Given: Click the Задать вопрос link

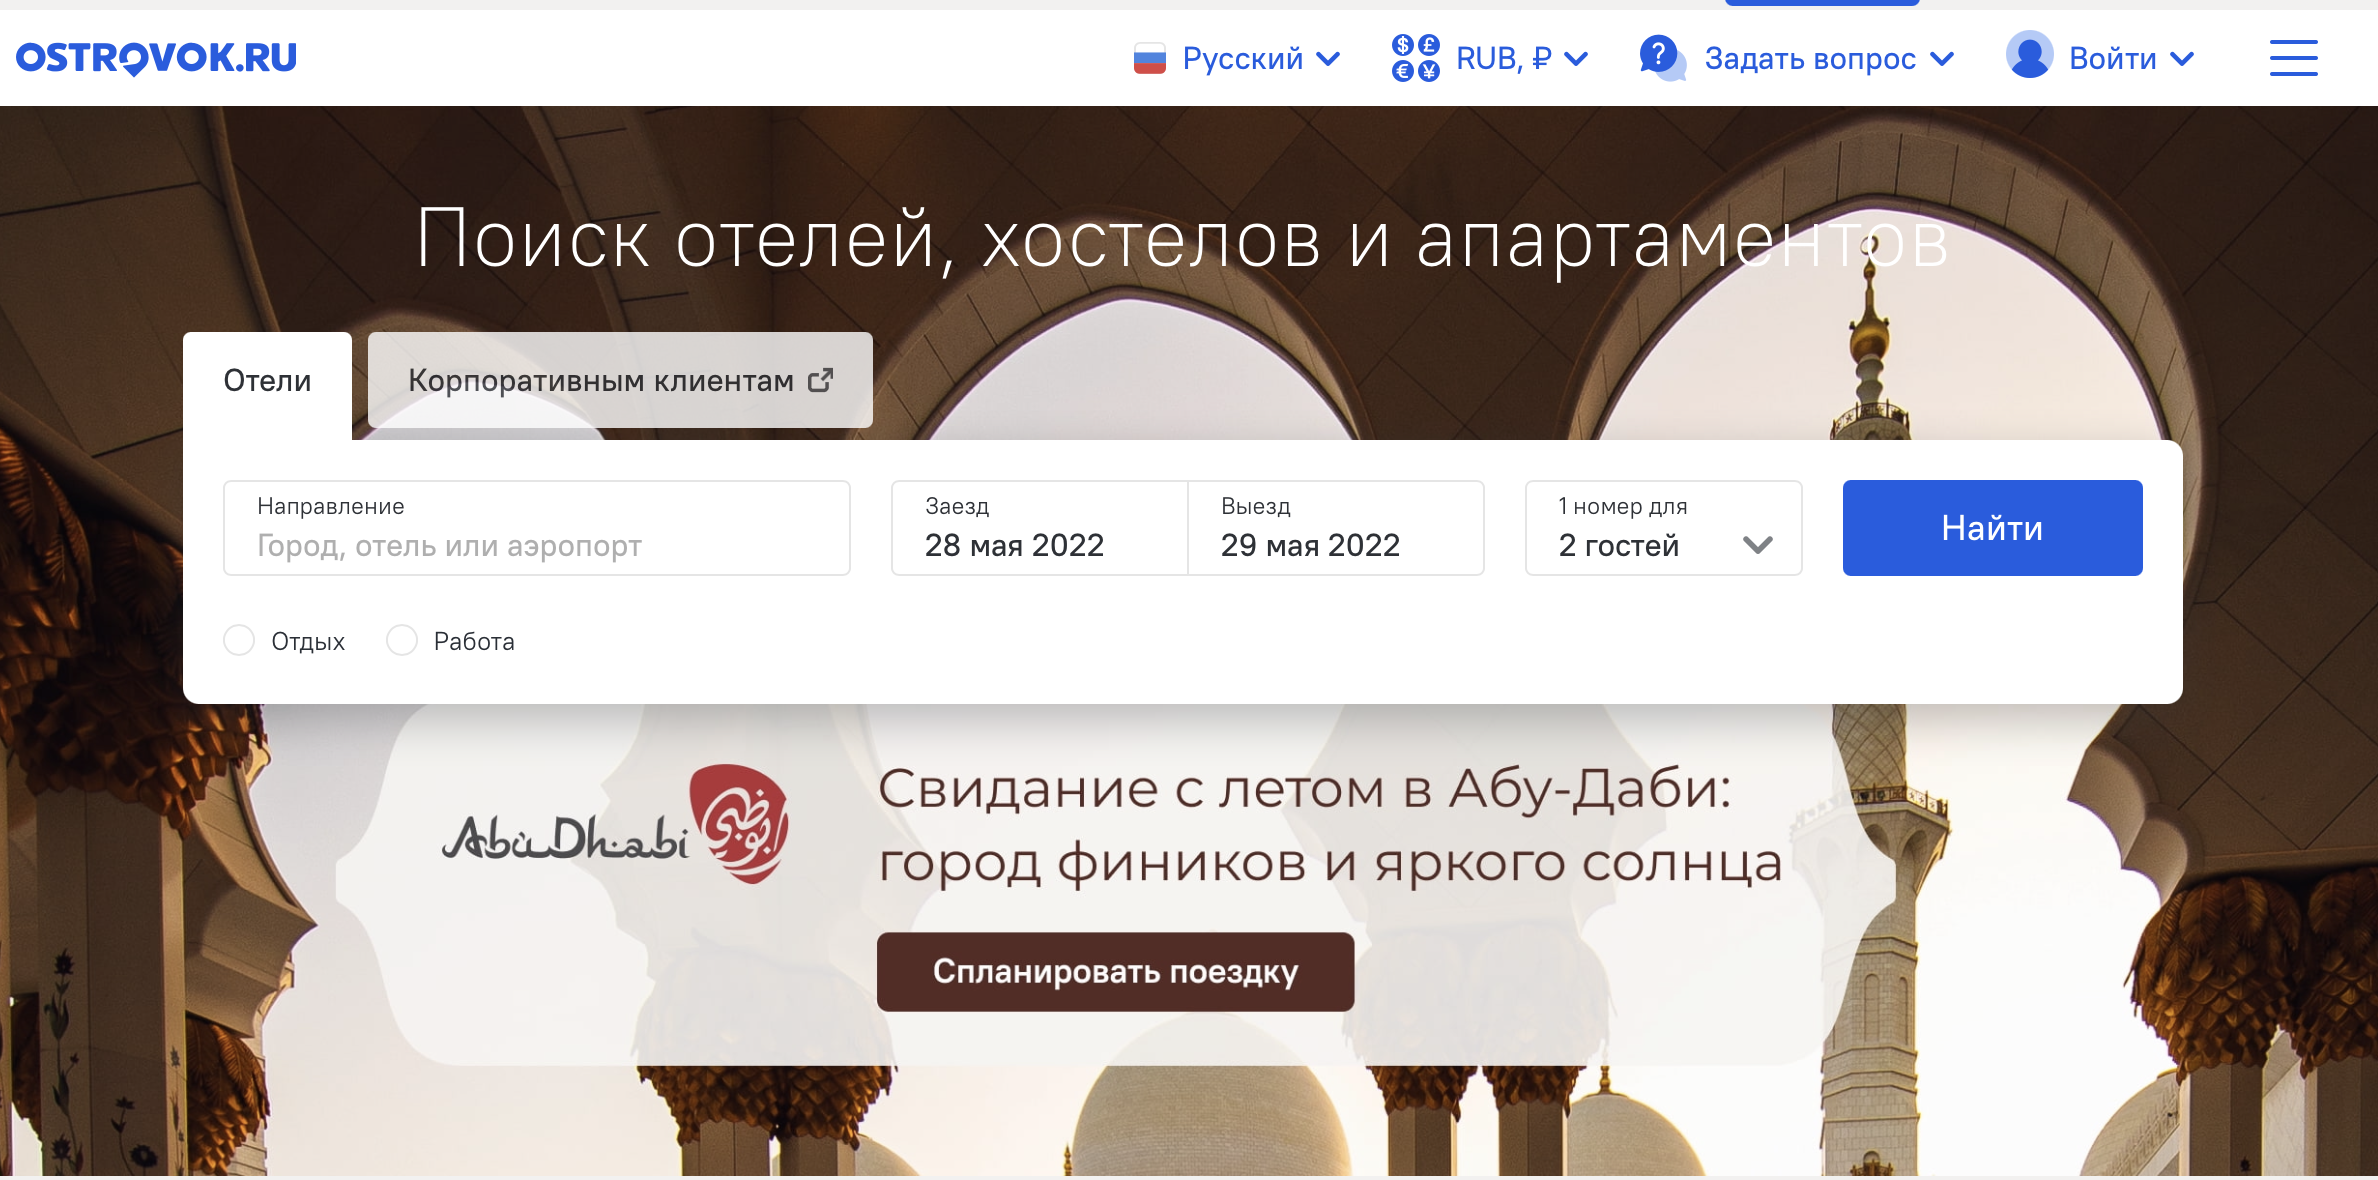Looking at the screenshot, I should 1810,59.
